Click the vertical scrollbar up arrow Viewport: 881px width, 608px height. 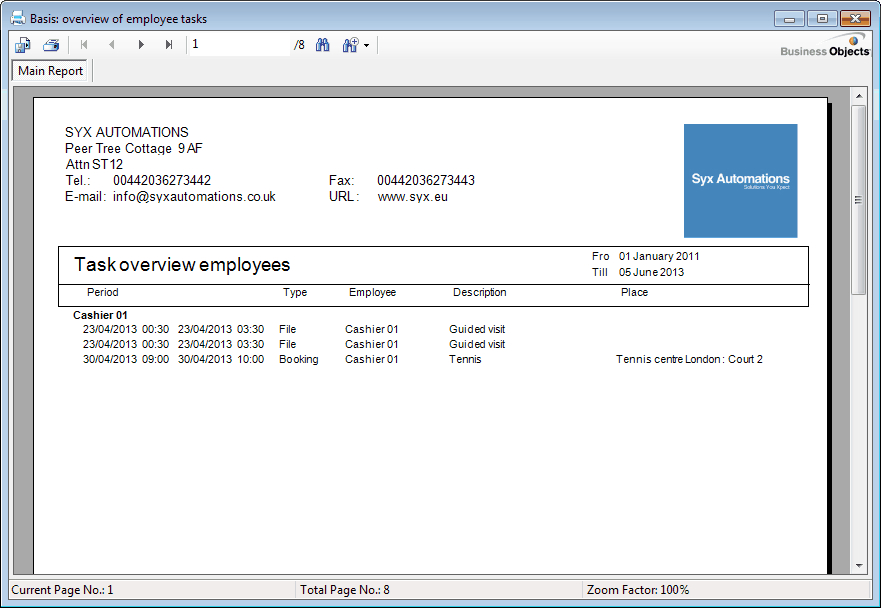pos(858,96)
